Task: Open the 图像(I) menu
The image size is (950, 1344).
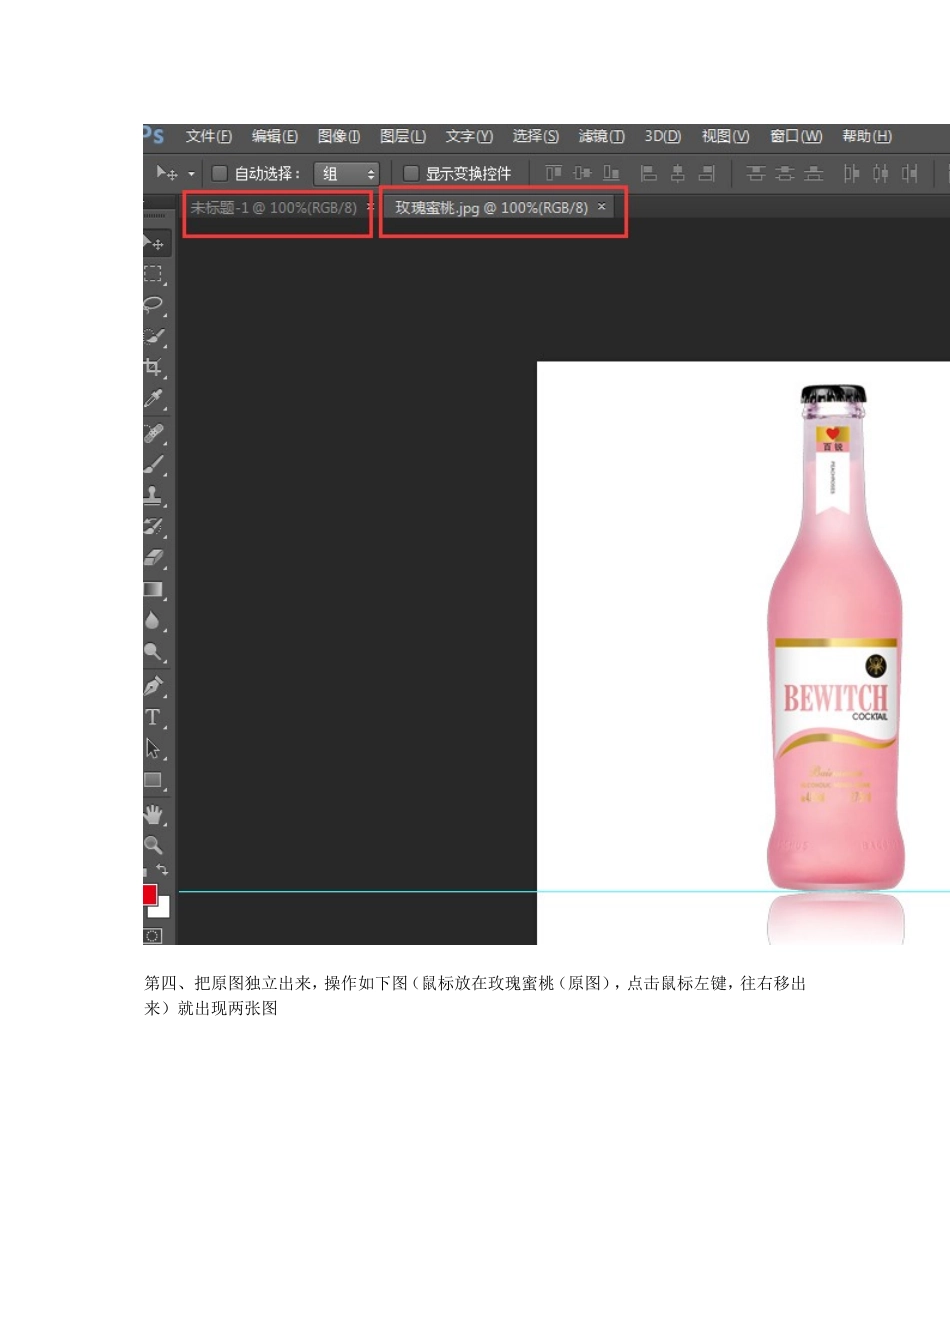Action: (339, 136)
